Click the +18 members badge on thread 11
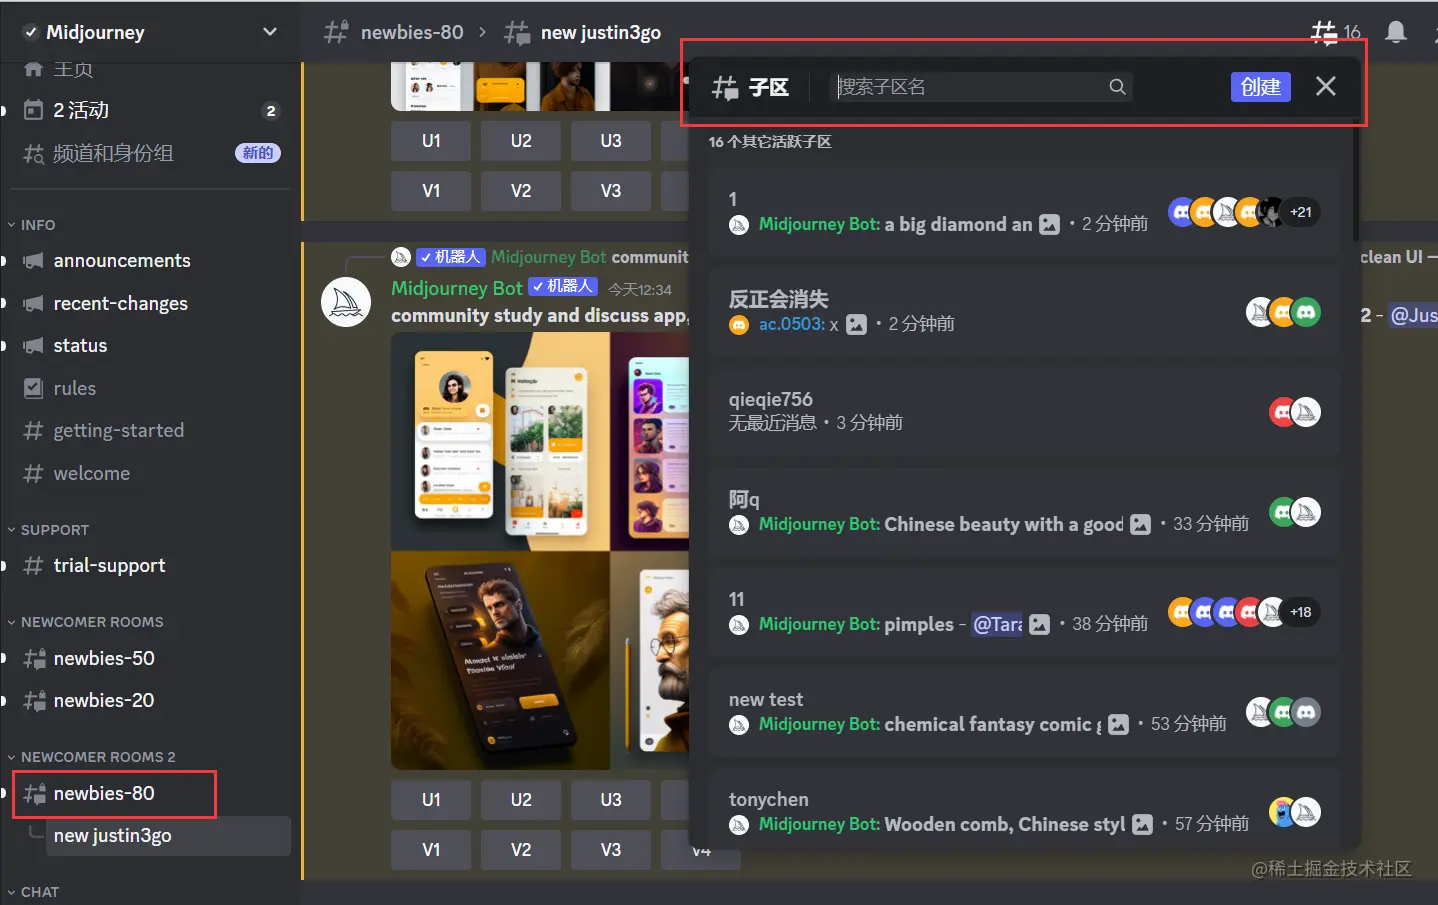This screenshot has width=1438, height=905. [1300, 612]
